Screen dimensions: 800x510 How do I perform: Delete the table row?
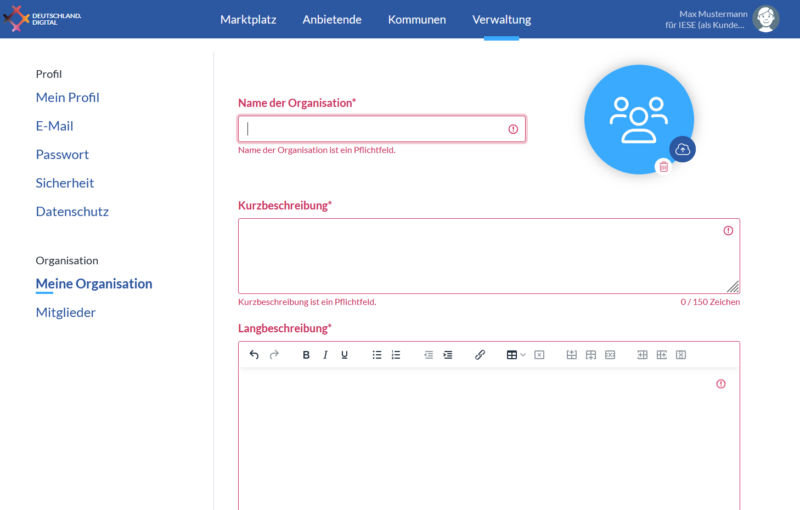[610, 355]
